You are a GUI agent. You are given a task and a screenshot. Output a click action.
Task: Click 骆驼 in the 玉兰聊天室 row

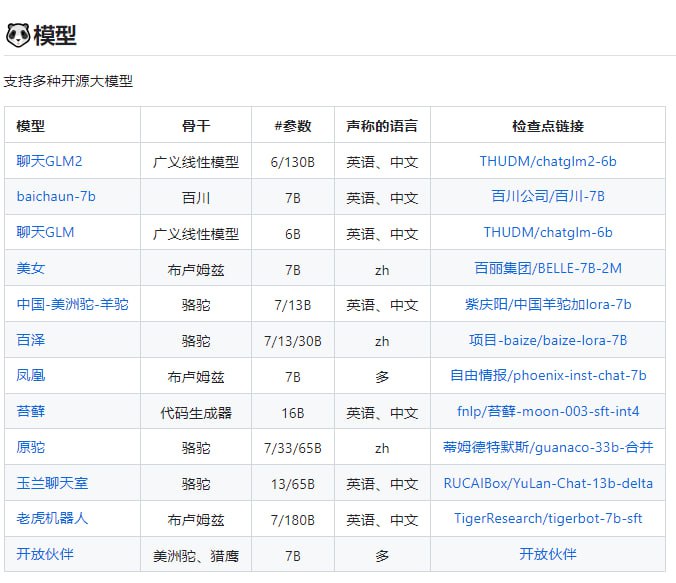click(x=196, y=484)
